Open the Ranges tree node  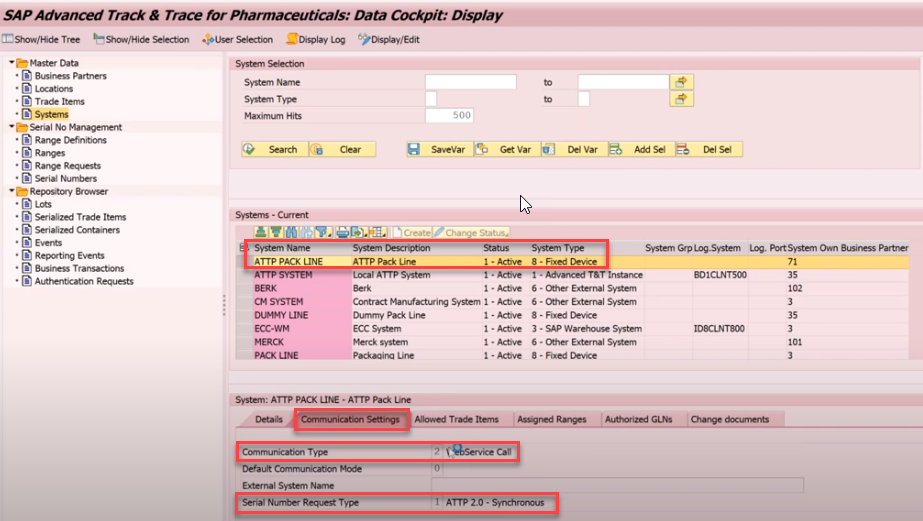(49, 152)
